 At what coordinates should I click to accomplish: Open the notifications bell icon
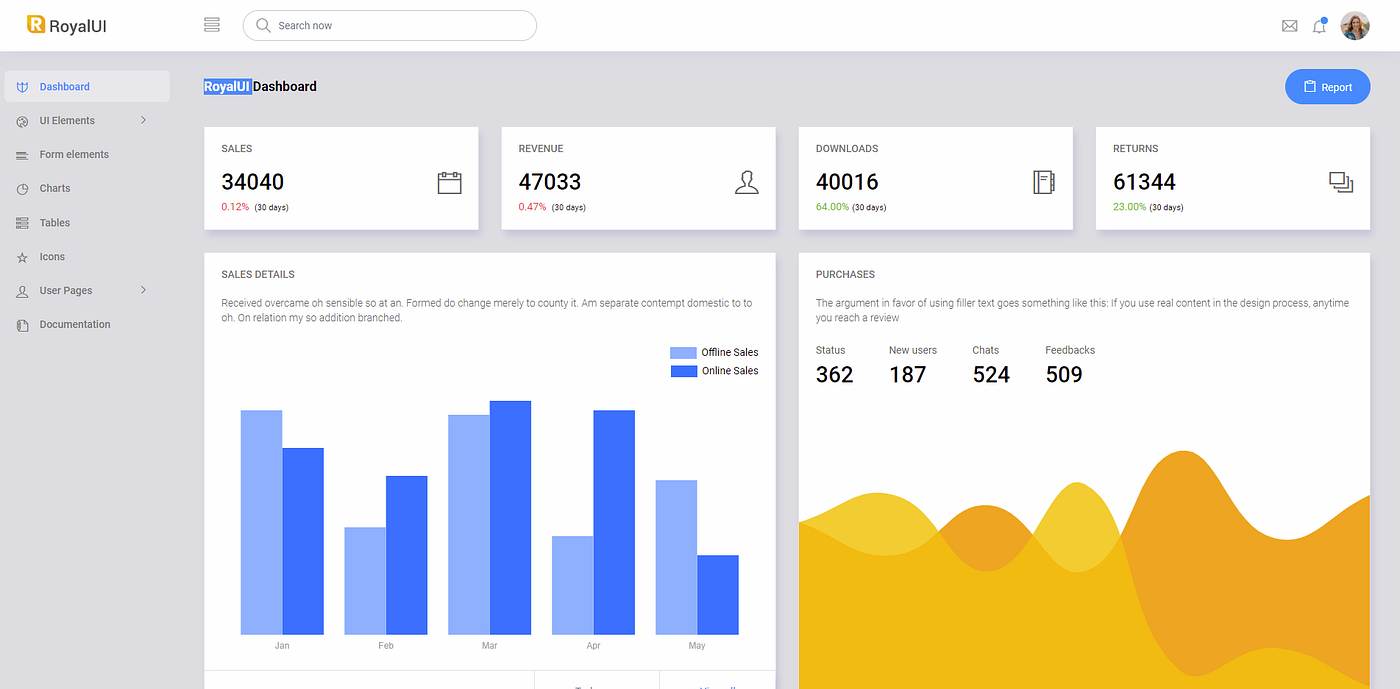click(x=1319, y=26)
